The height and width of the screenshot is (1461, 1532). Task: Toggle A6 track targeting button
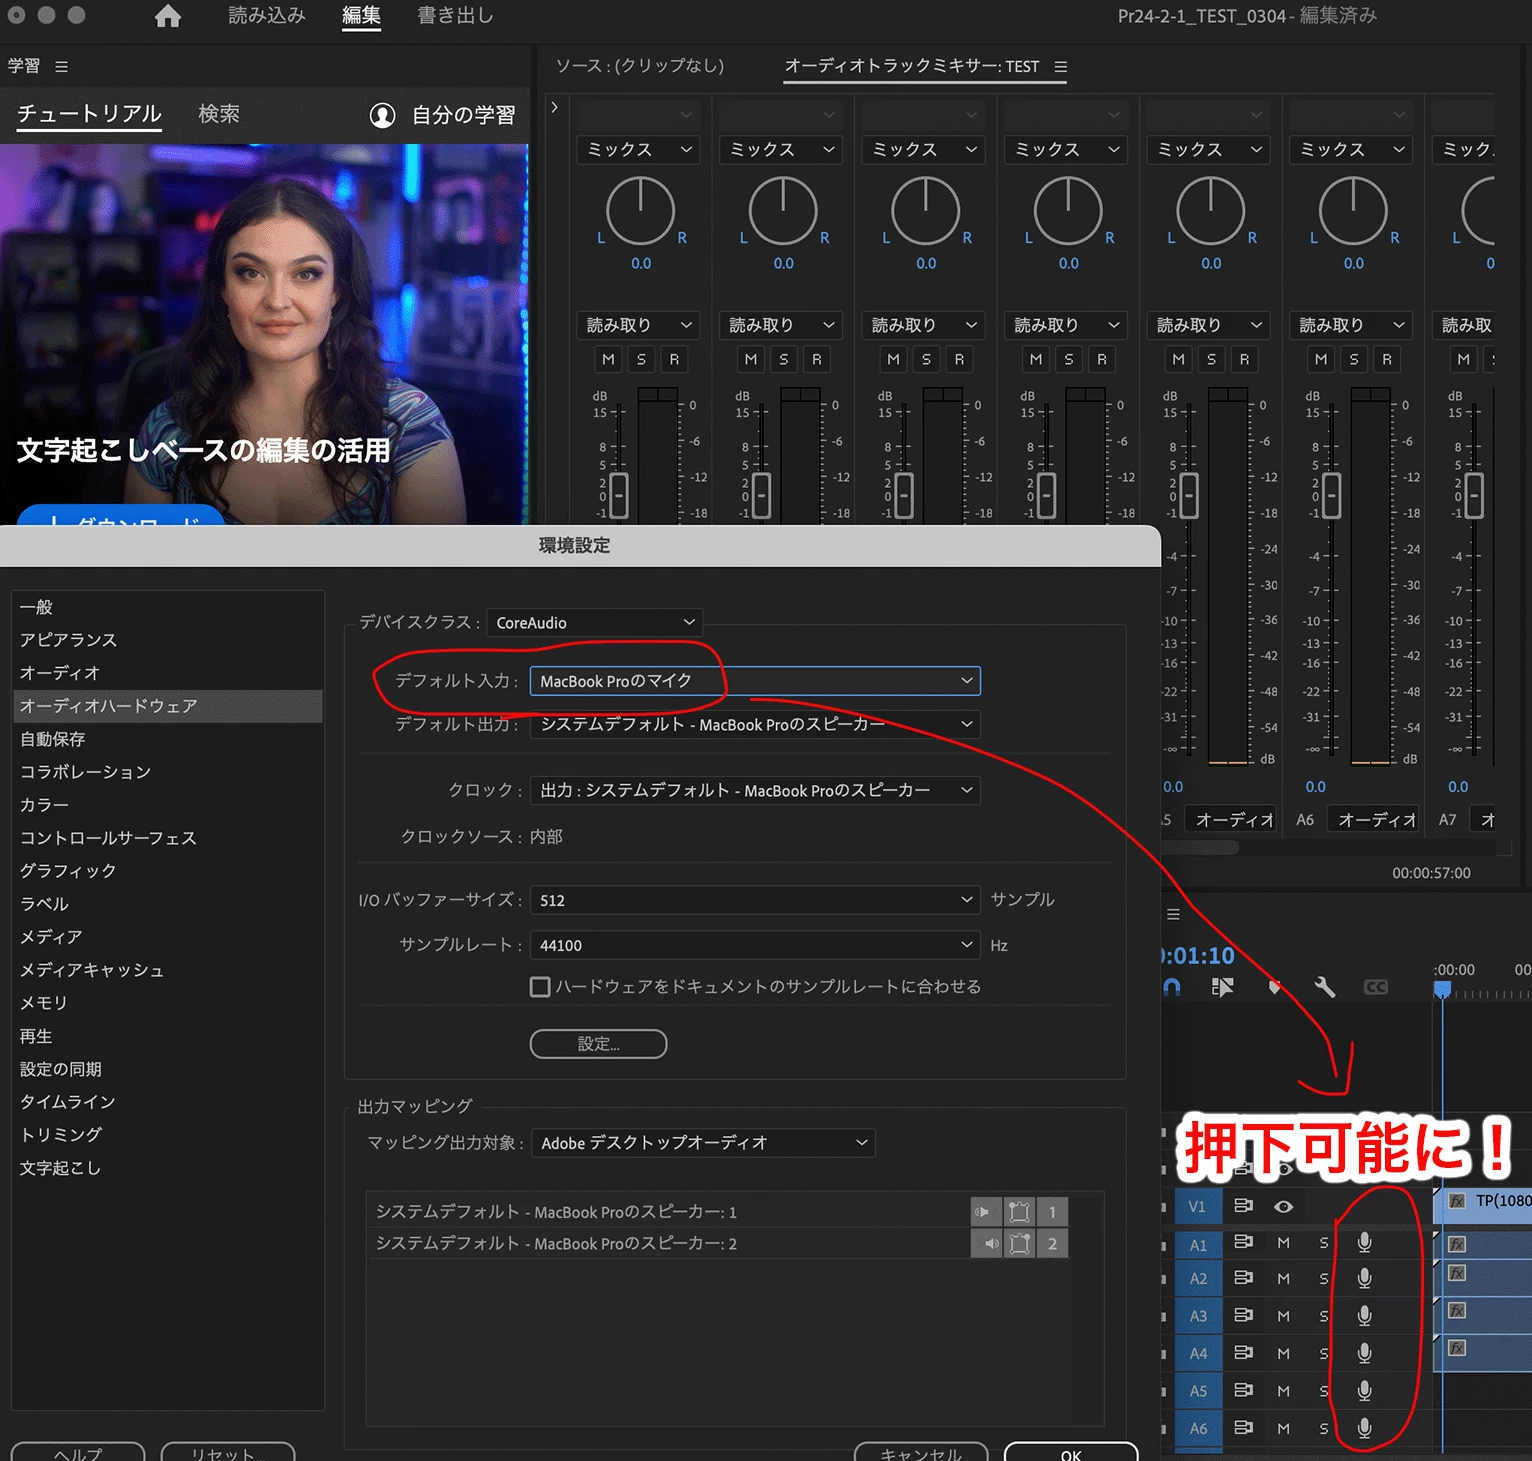(1198, 1429)
